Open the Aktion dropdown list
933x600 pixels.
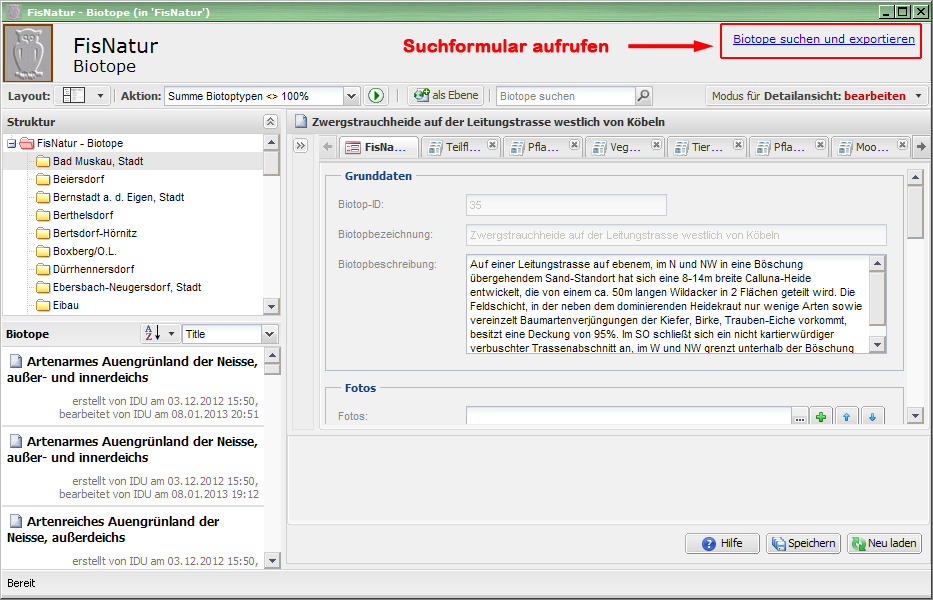coord(351,96)
